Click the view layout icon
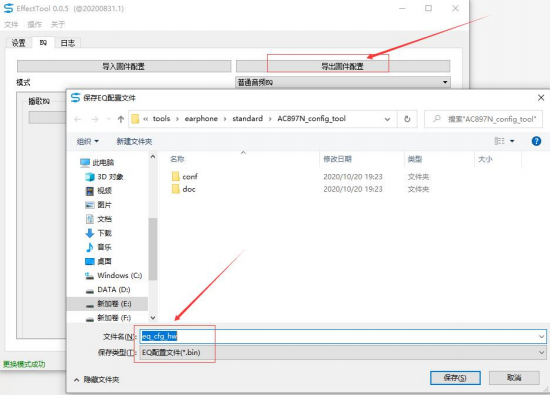Screen dimensions: 550x395 [x=499, y=141]
